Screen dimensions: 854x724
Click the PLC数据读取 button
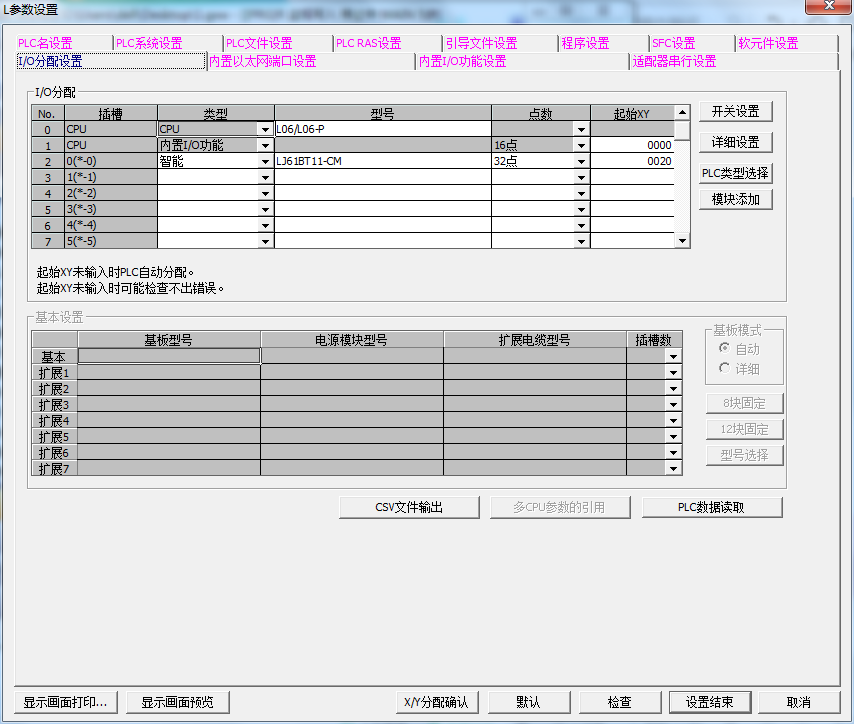tap(711, 507)
